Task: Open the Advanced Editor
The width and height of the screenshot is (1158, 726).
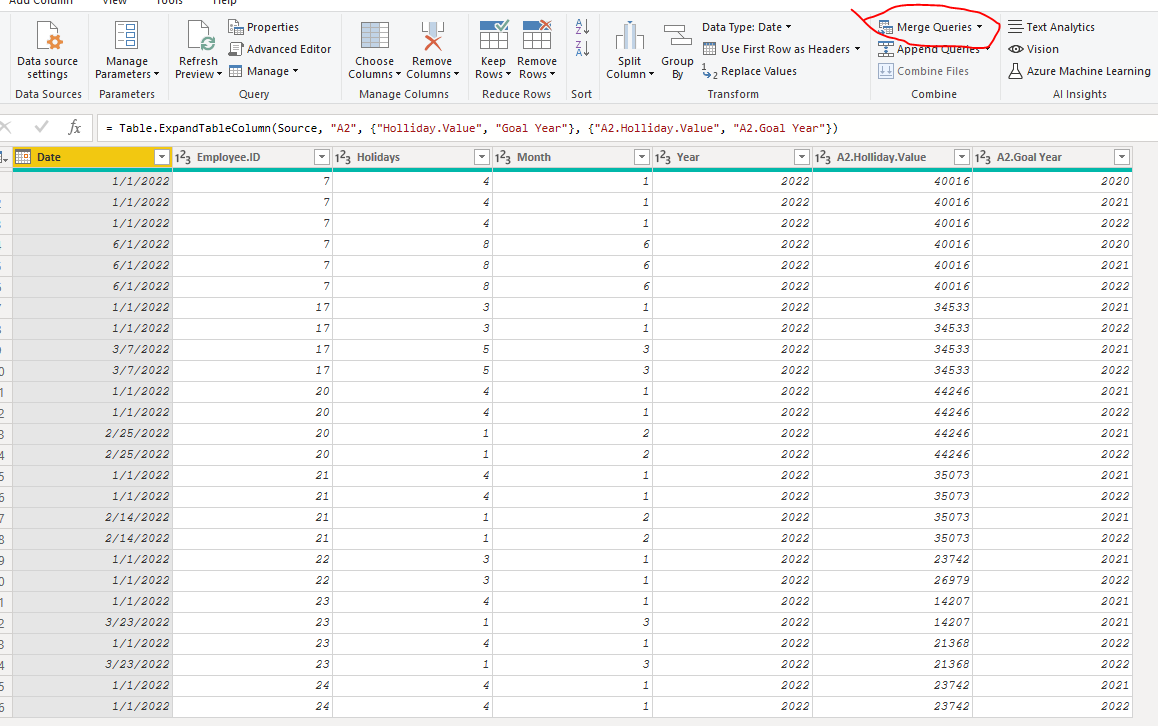Action: tap(280, 49)
